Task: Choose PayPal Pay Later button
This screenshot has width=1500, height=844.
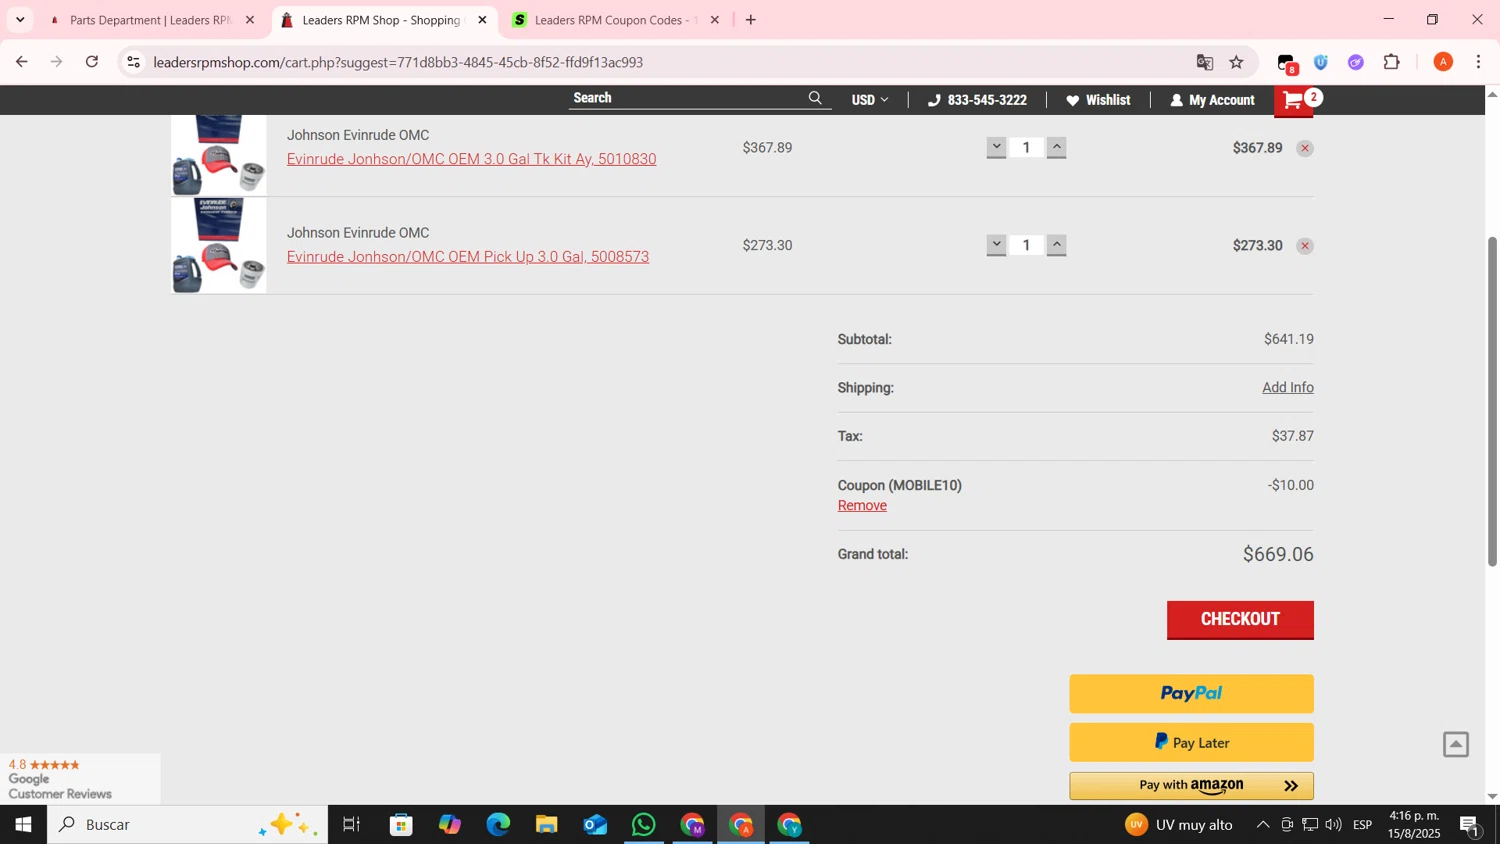Action: pyautogui.click(x=1191, y=743)
